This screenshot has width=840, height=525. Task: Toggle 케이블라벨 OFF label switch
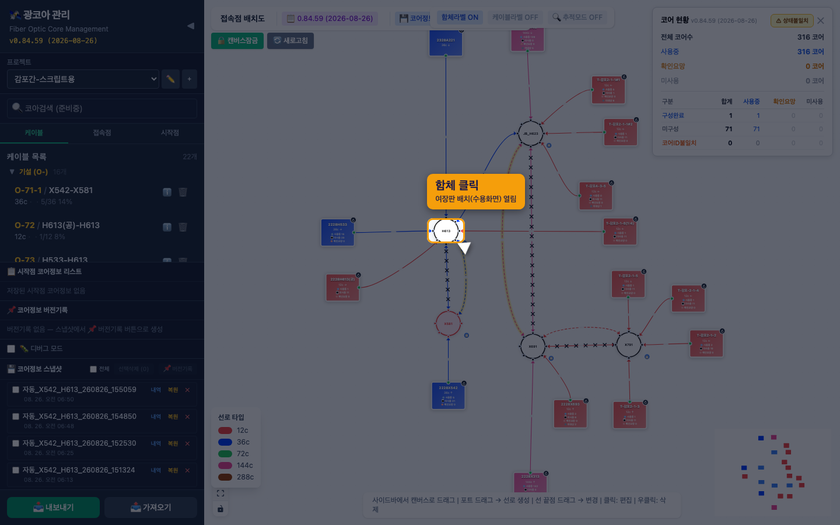point(515,17)
